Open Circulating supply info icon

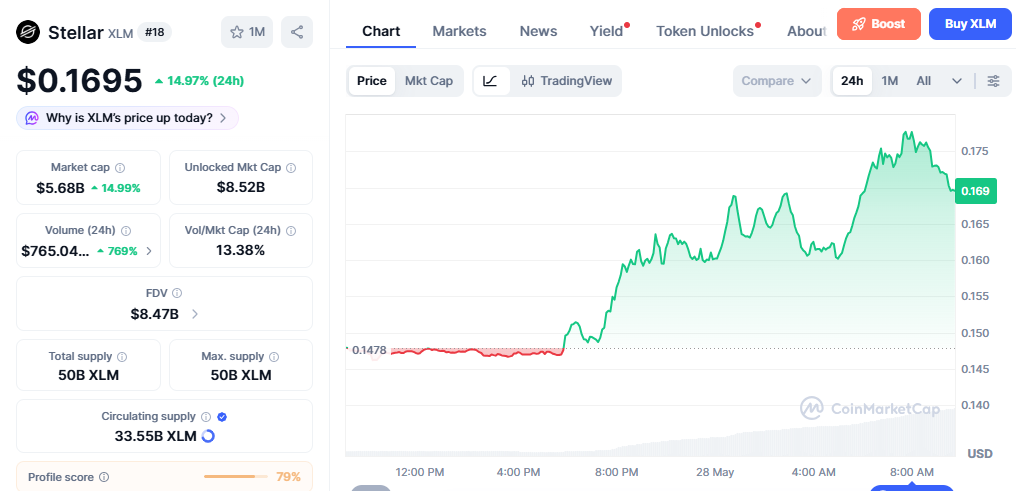[x=206, y=417]
